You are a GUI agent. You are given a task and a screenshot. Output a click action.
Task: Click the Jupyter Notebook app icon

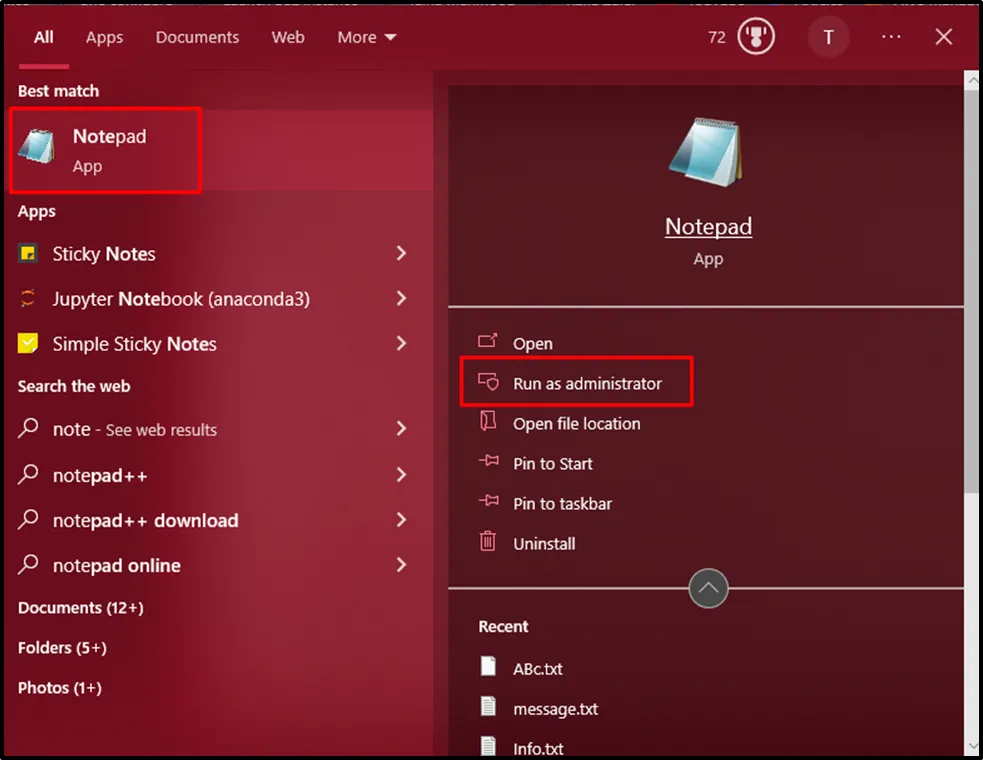[29, 299]
